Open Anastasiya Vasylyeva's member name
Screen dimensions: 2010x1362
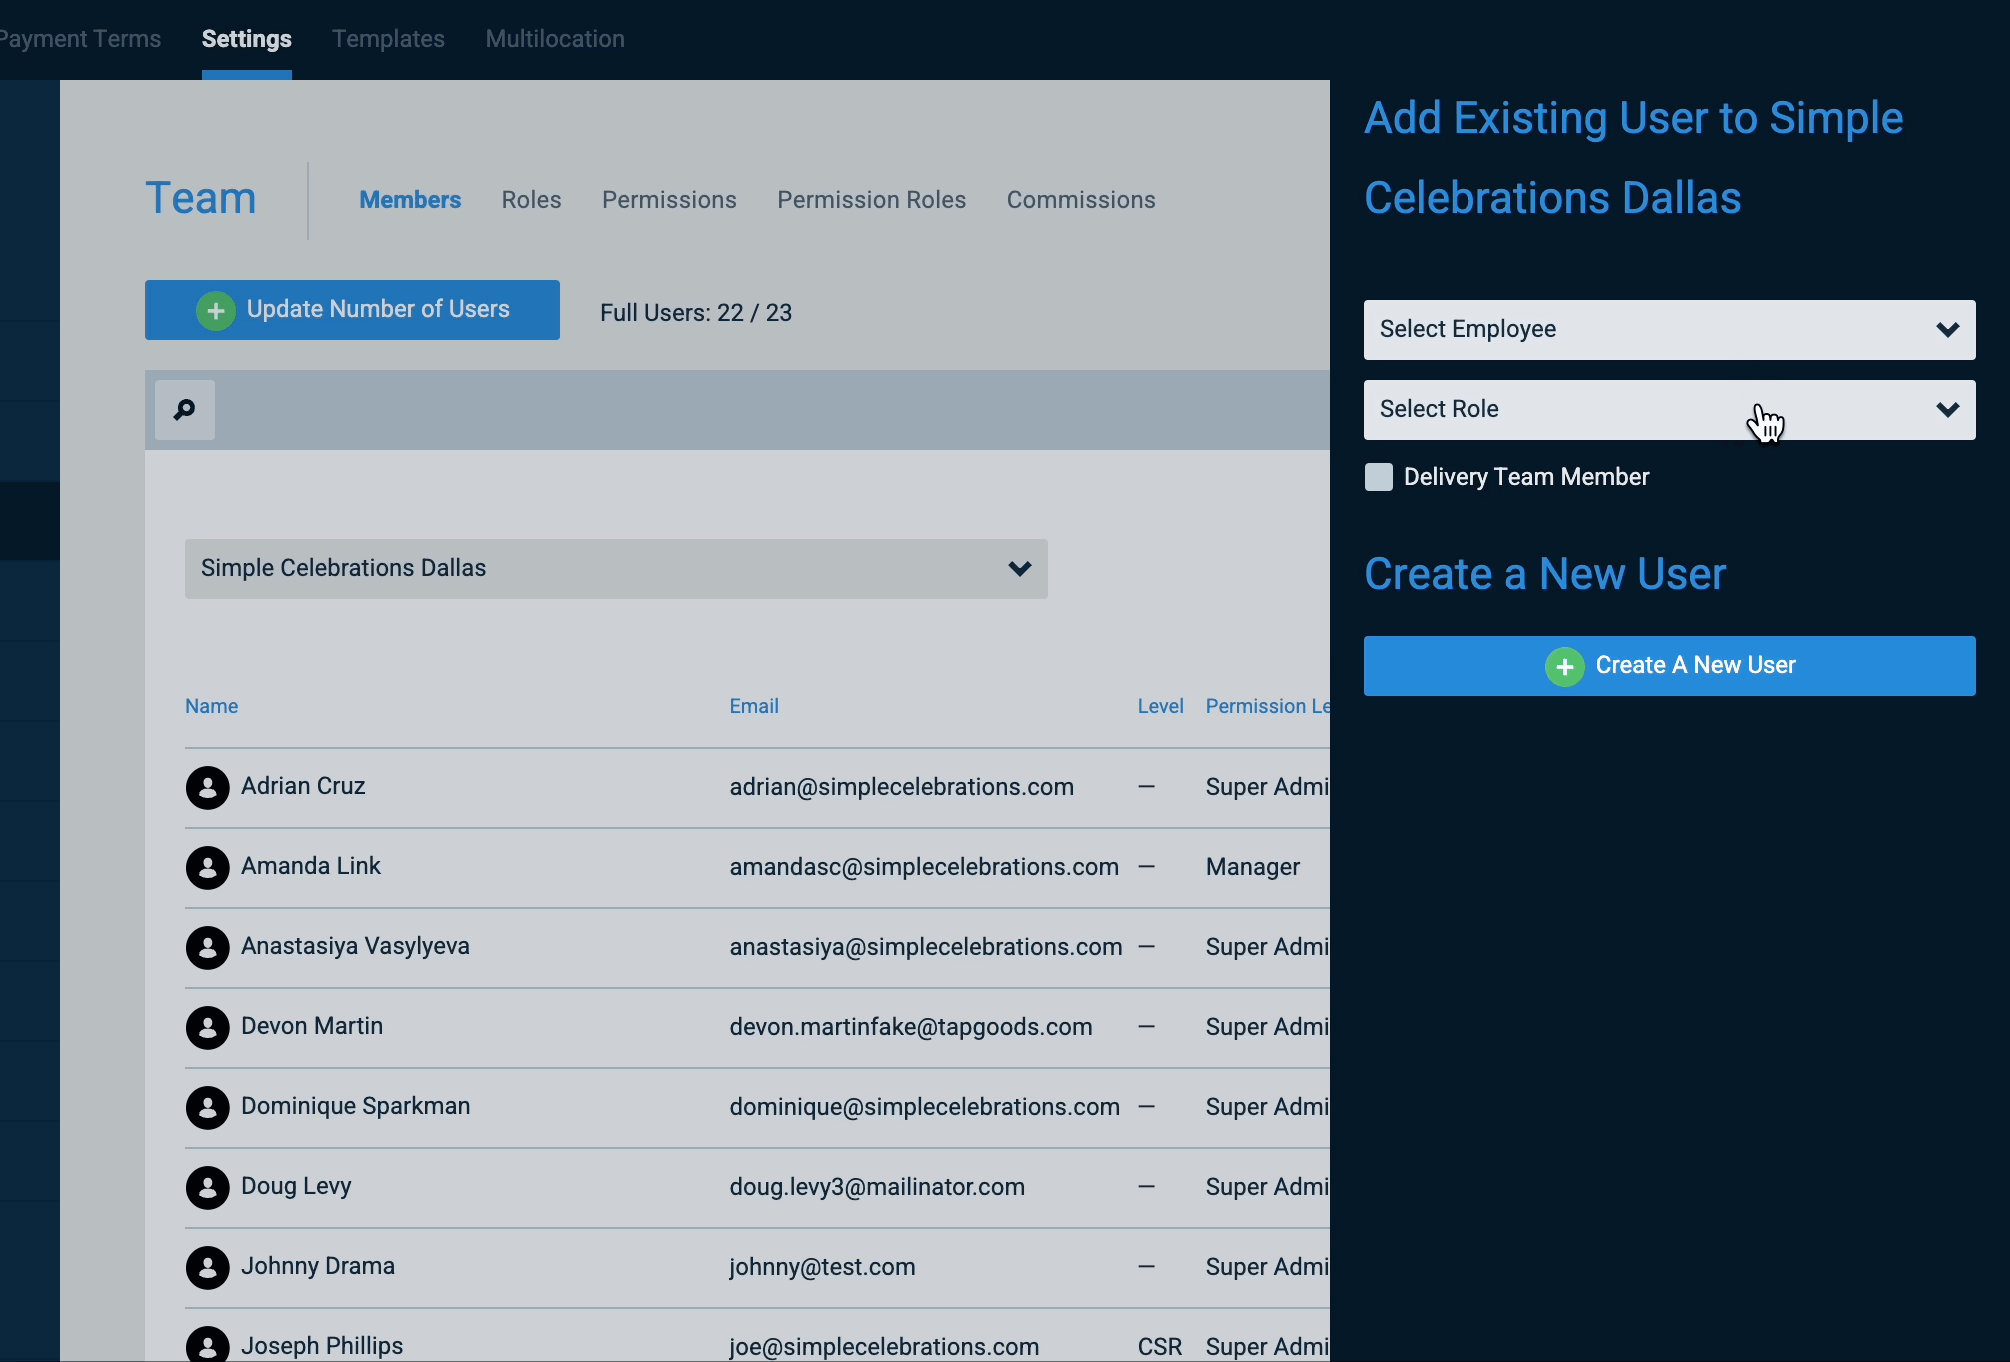[355, 946]
